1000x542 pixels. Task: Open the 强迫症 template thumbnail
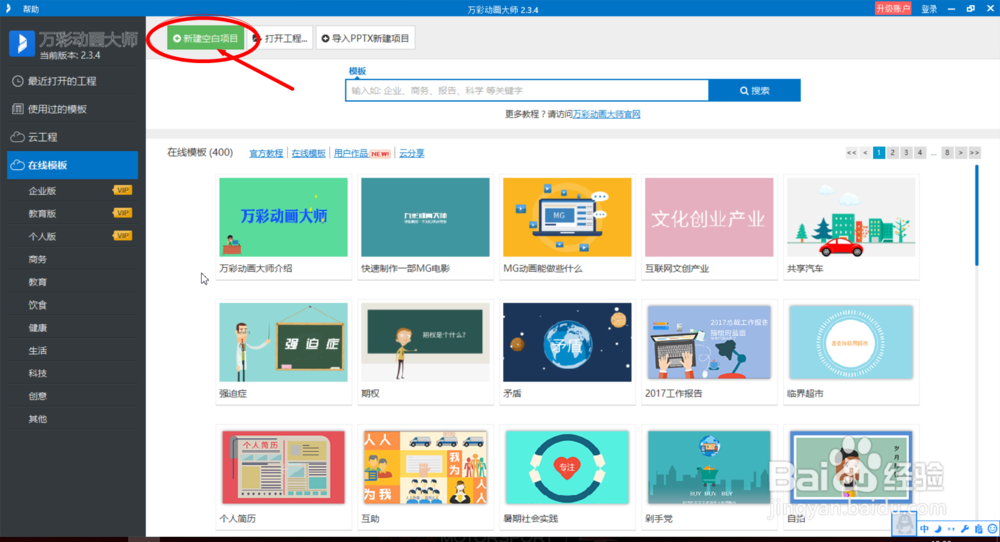point(283,342)
